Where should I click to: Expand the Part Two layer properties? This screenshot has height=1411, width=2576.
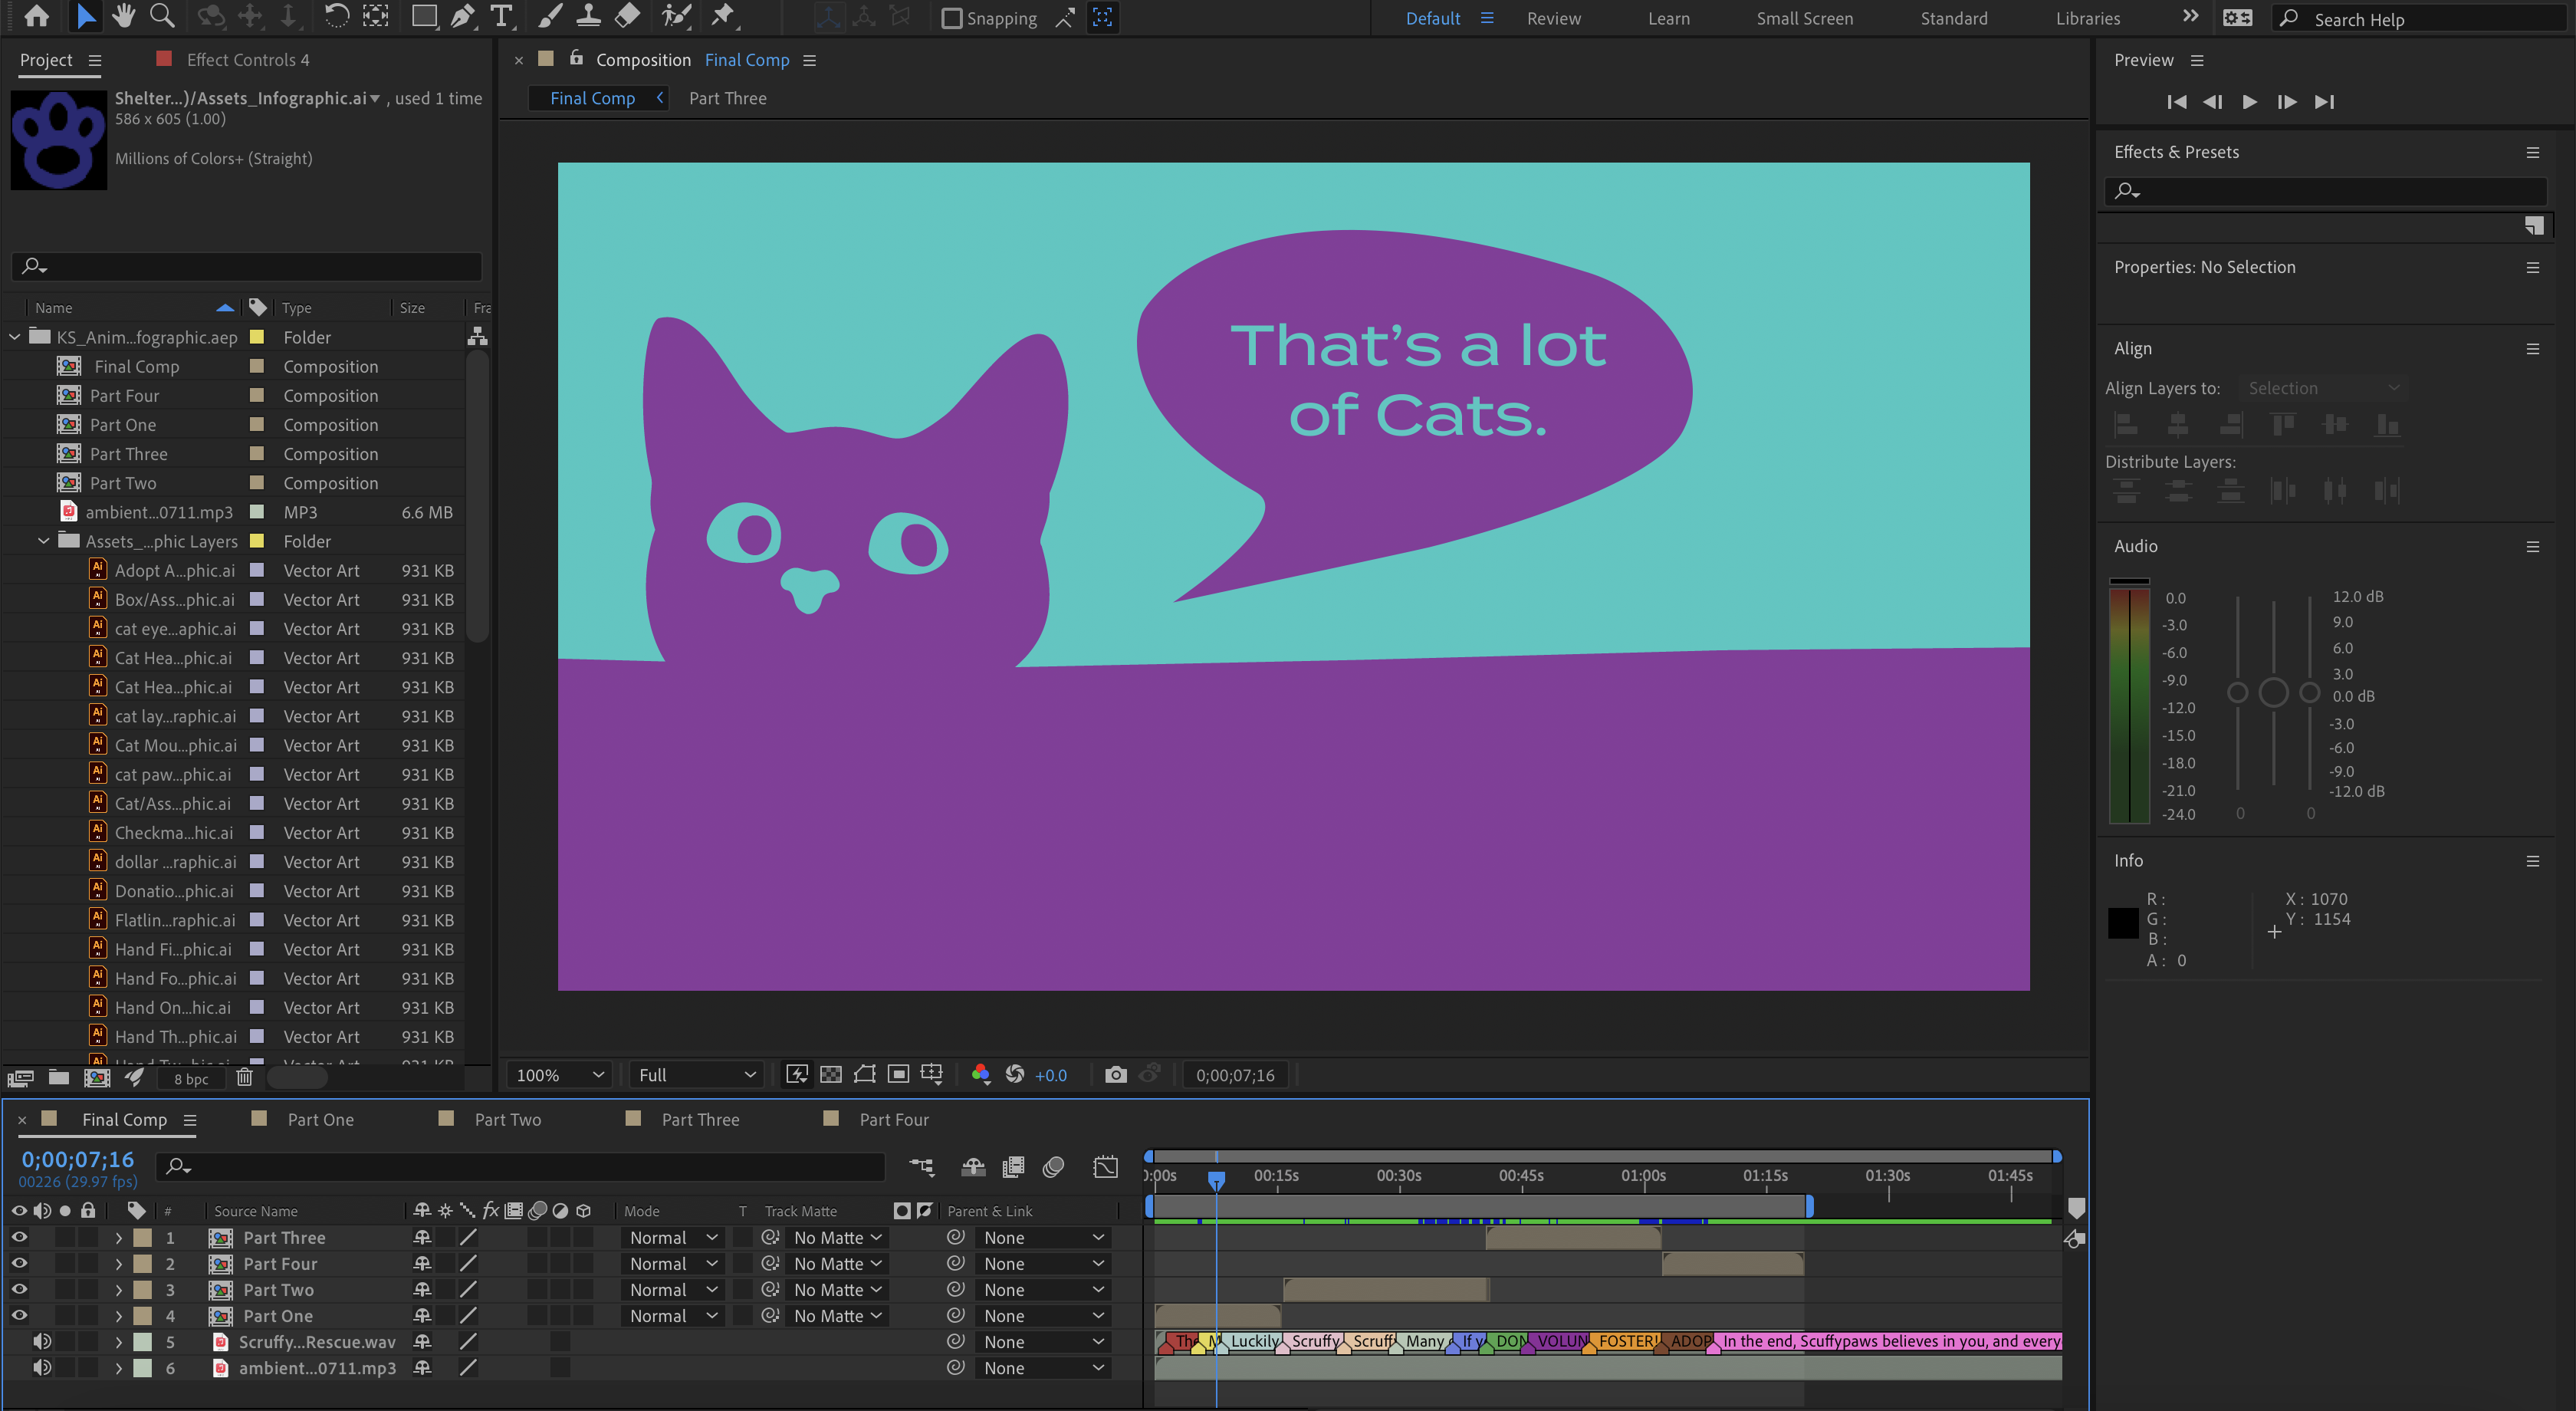pyautogui.click(x=118, y=1289)
